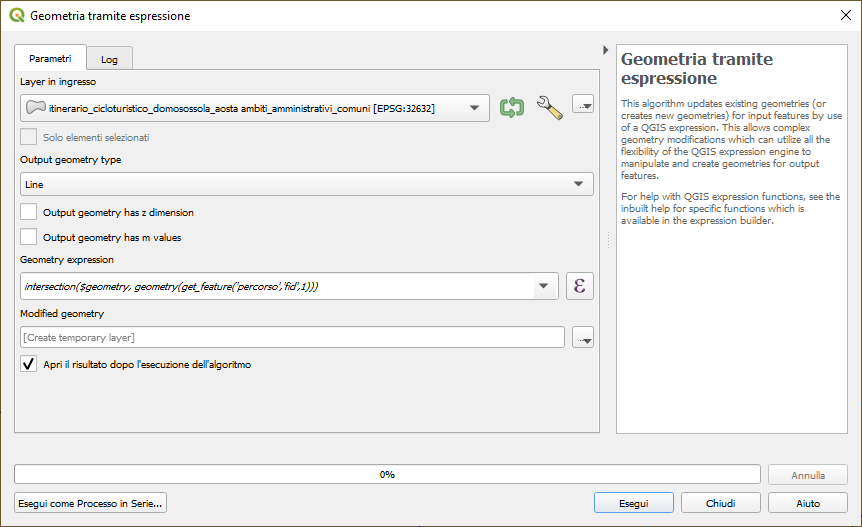
Task: Uncheck Apri il risultato dopo l'esecuzione
Action: point(29,365)
